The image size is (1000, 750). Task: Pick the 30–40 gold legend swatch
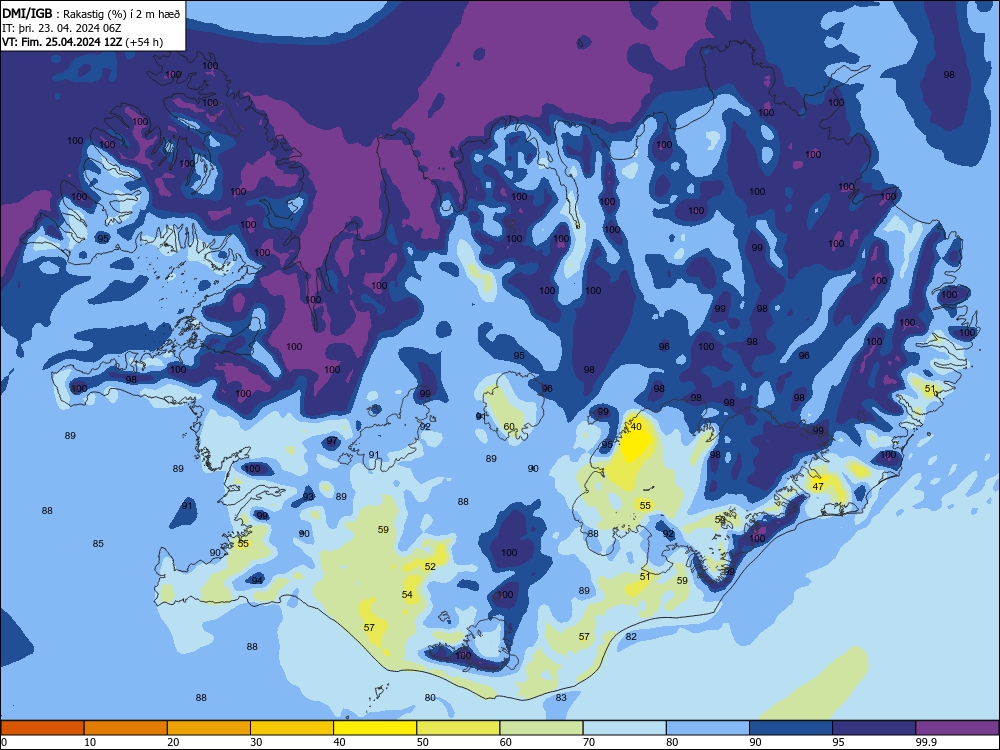[292, 728]
